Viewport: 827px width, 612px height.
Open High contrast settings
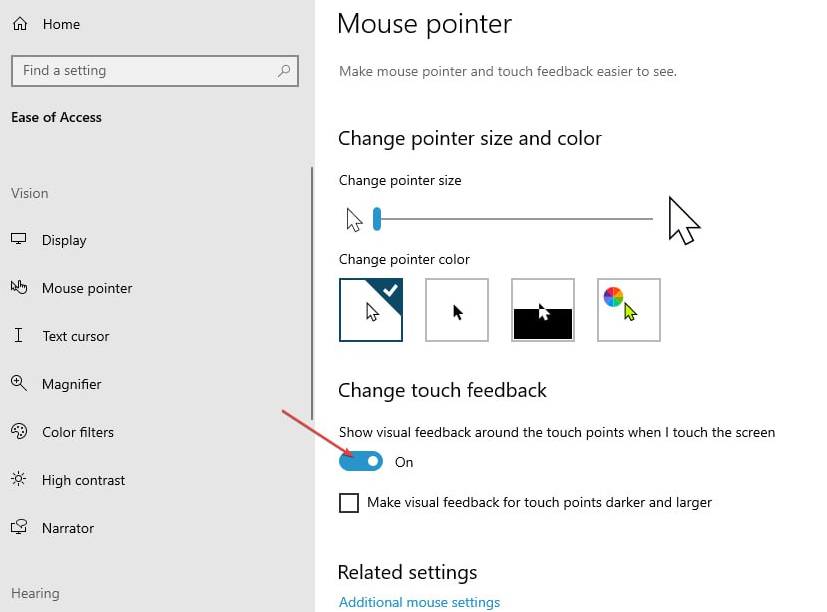point(83,480)
